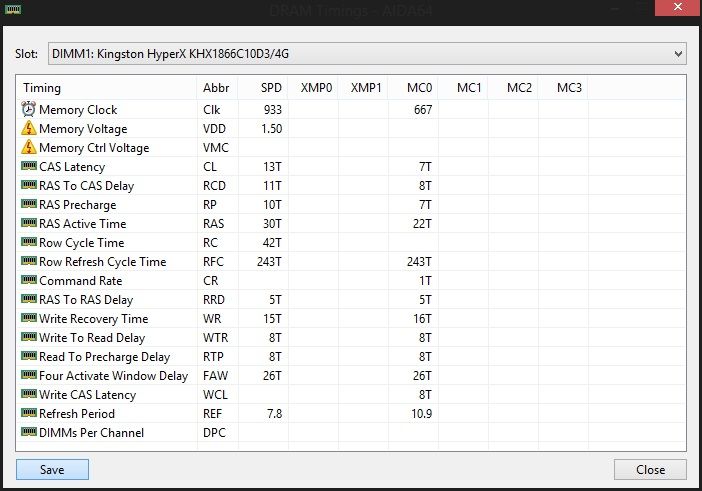Click the SPD CAS Latency value 13T
The height and width of the screenshot is (491, 702).
click(x=273, y=167)
